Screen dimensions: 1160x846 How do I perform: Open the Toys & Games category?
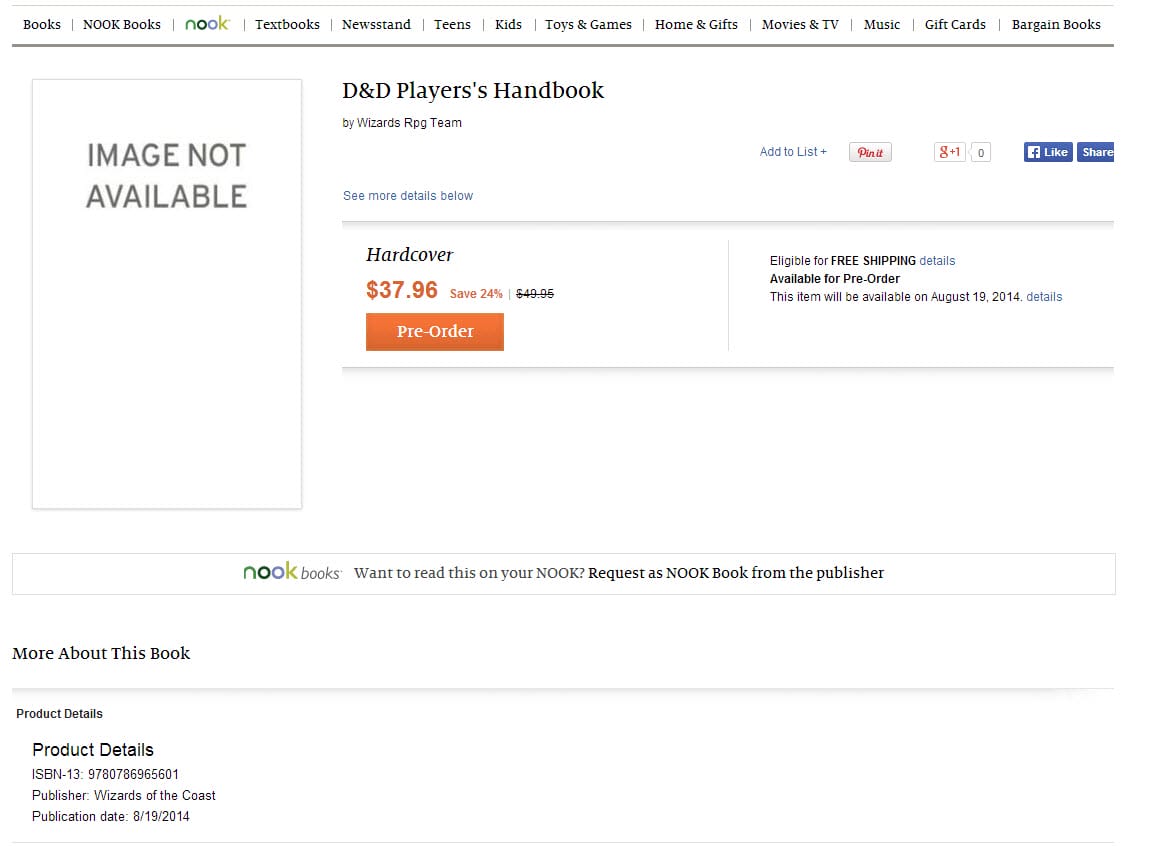(x=588, y=24)
